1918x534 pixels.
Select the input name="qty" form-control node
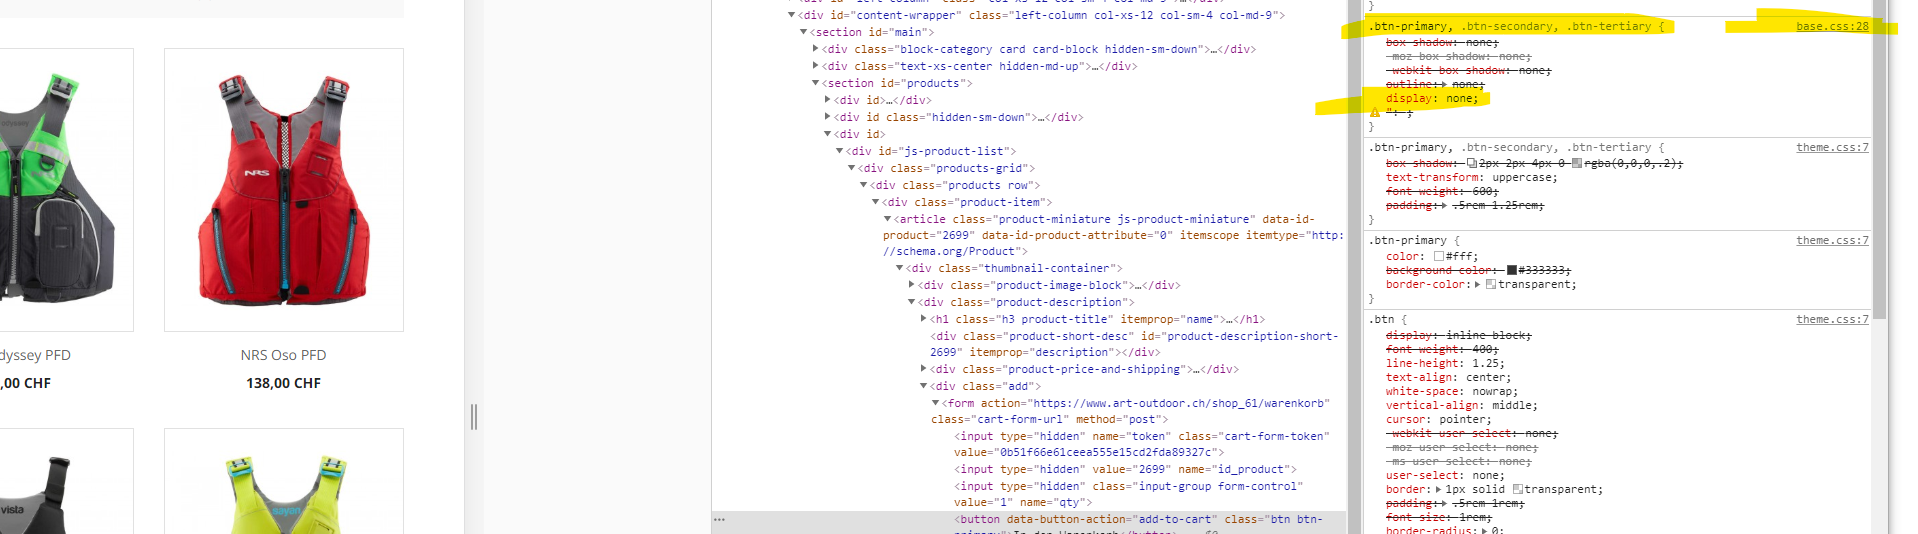[1129, 494]
